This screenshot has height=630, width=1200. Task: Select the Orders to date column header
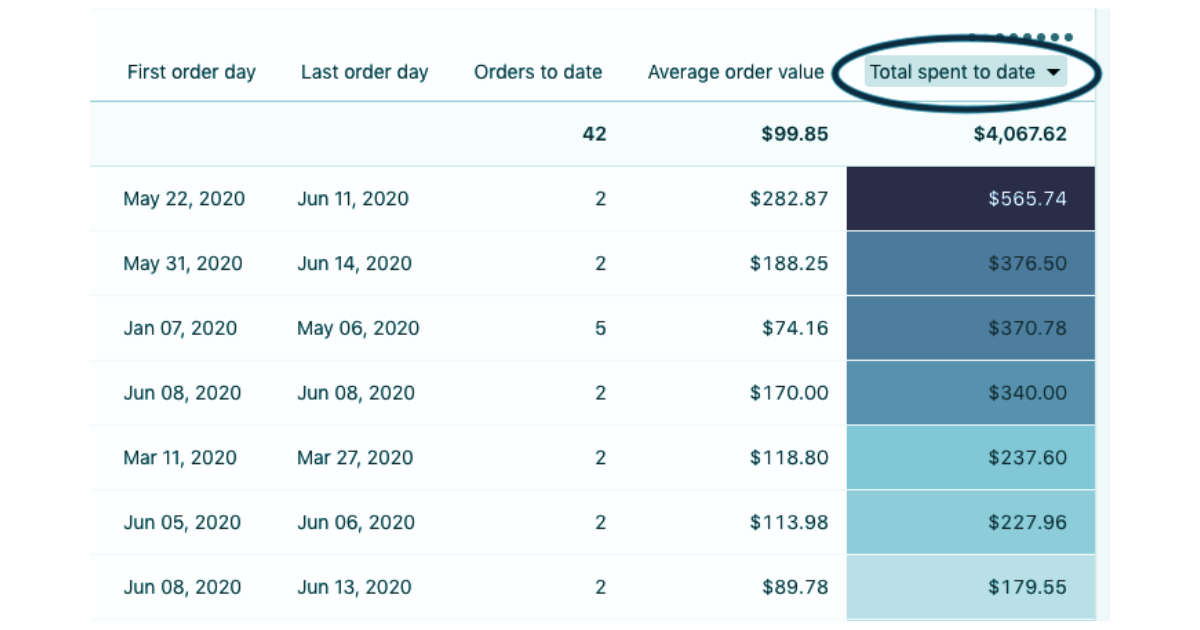pyautogui.click(x=538, y=72)
